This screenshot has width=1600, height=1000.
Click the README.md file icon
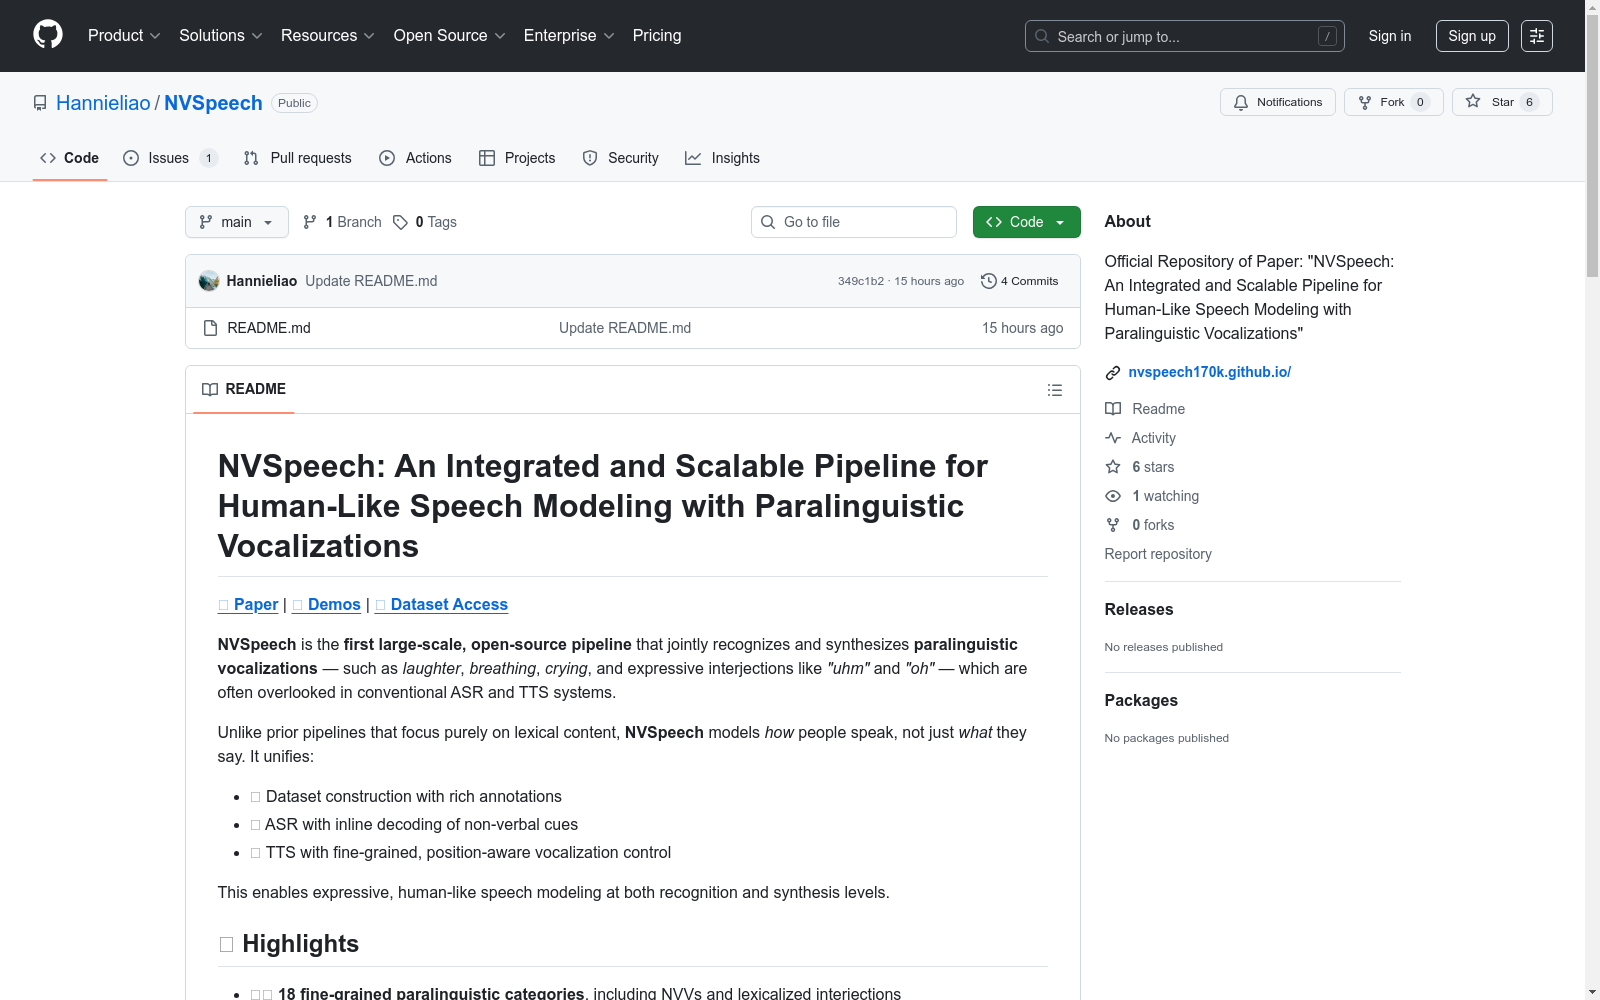click(210, 328)
